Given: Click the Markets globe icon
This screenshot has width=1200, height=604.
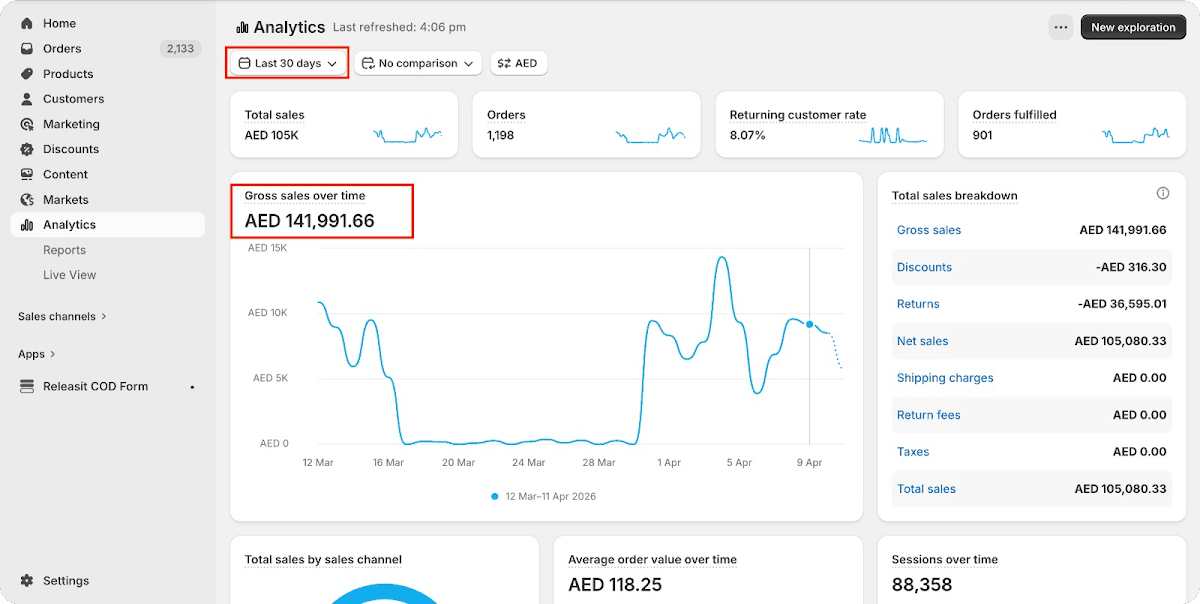Looking at the screenshot, I should click(27, 199).
